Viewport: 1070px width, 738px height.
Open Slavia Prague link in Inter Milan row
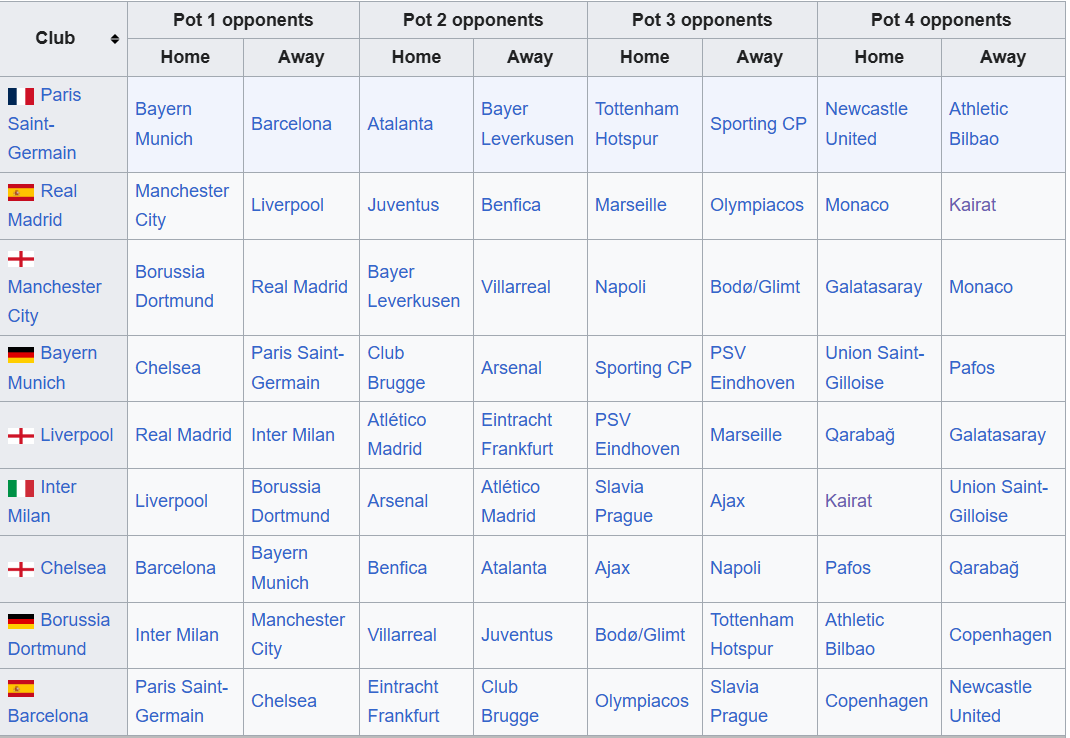(624, 501)
